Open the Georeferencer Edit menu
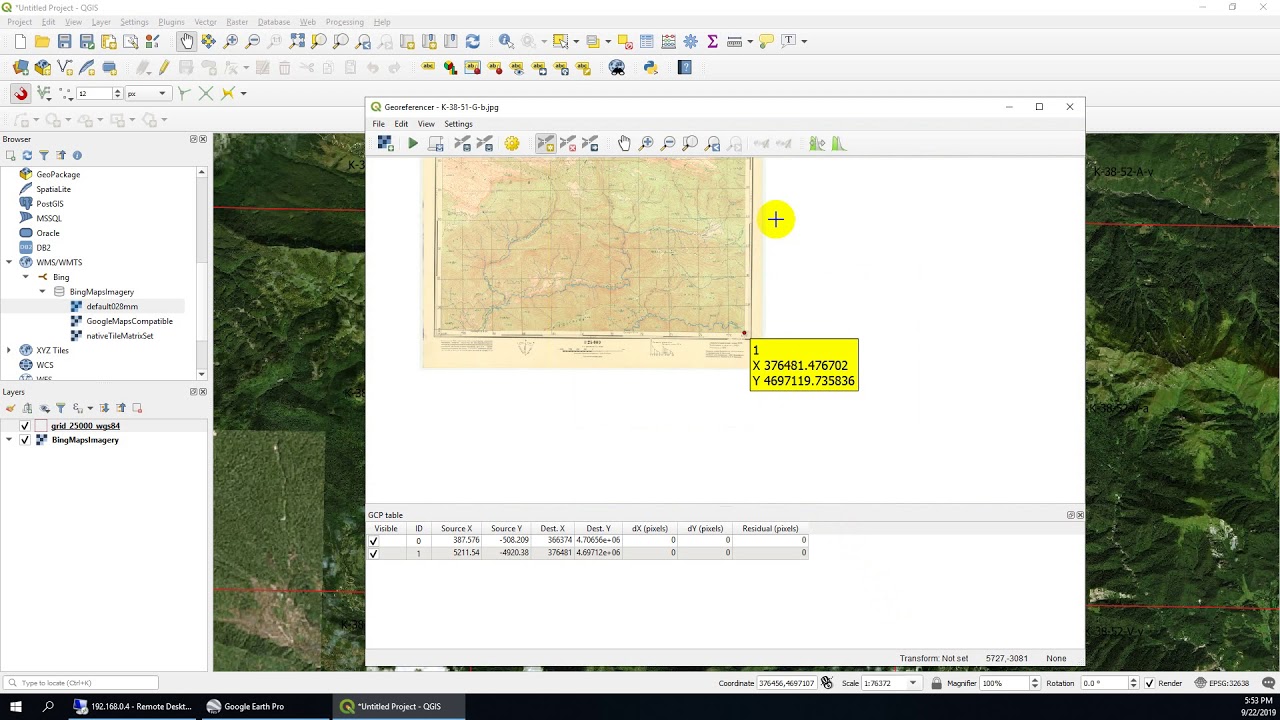 pos(401,124)
